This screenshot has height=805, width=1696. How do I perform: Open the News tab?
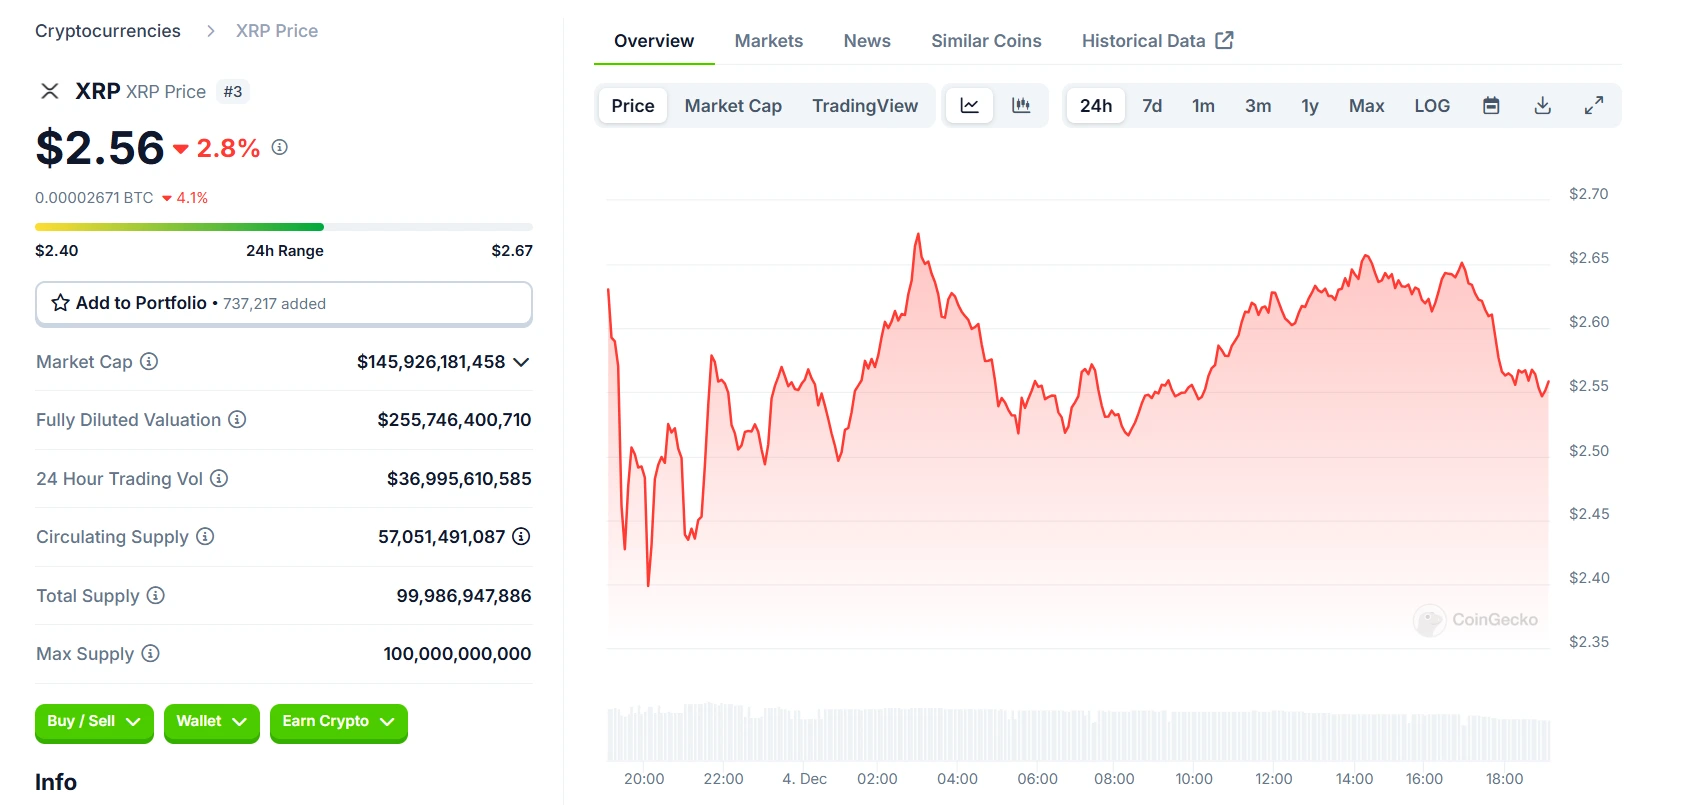tap(867, 41)
